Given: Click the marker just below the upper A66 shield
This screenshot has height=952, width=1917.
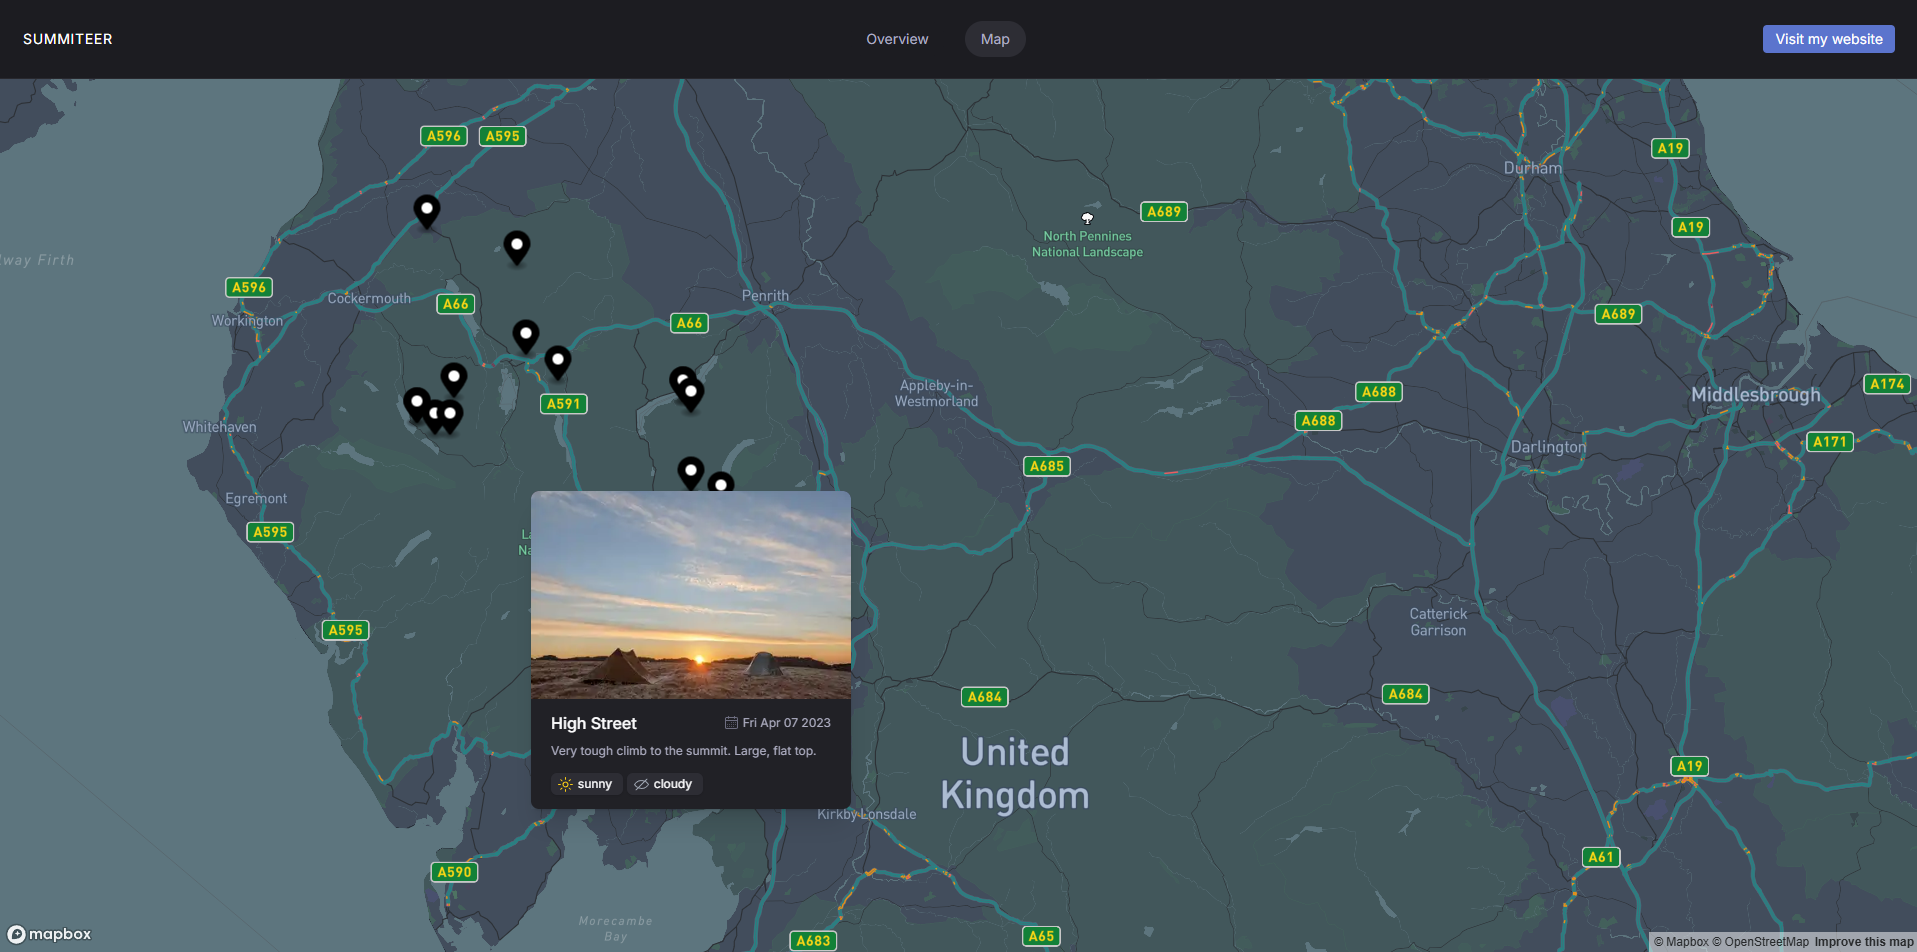Looking at the screenshot, I should pos(525,335).
